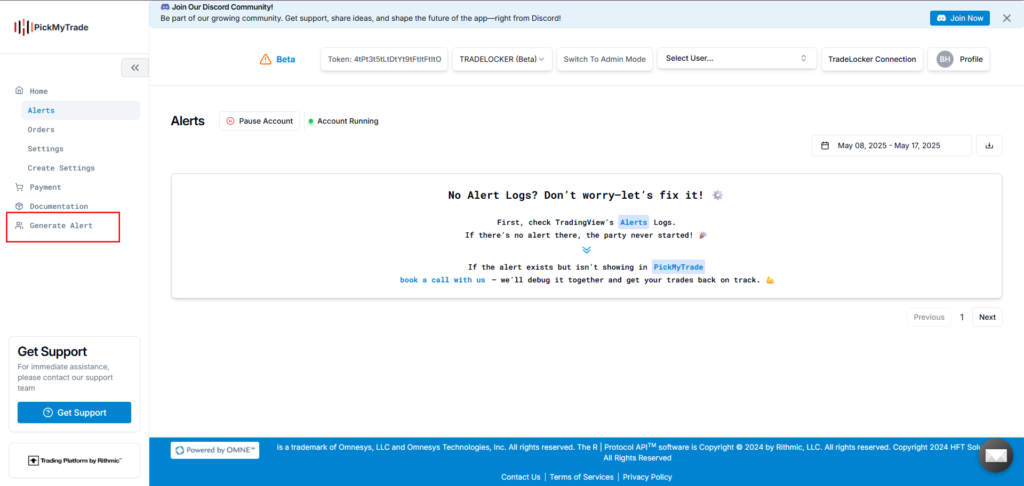Open the Privacy Policy footer link
The height and width of the screenshot is (486, 1024).
[x=647, y=477]
